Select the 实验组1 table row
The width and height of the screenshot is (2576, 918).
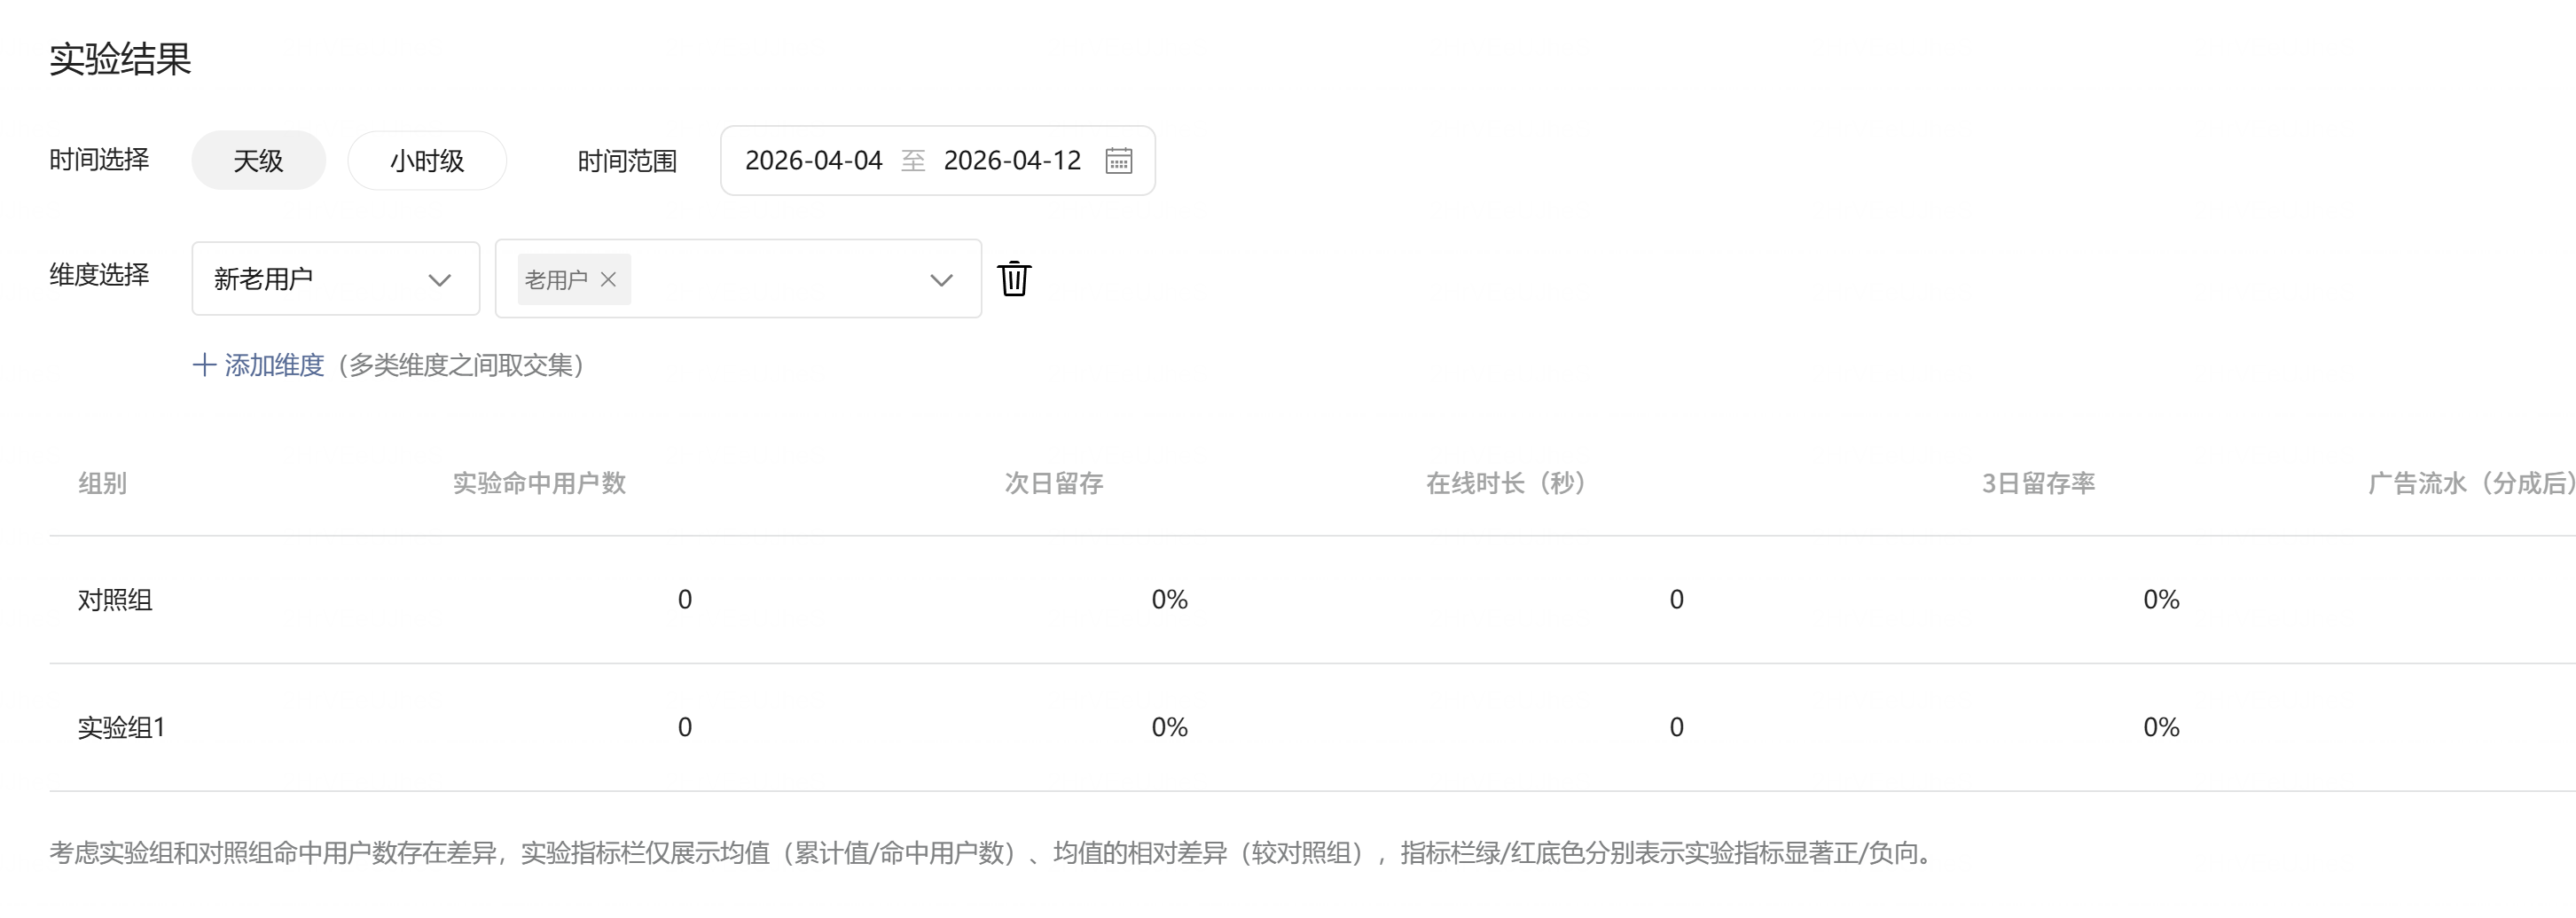click(1312, 727)
